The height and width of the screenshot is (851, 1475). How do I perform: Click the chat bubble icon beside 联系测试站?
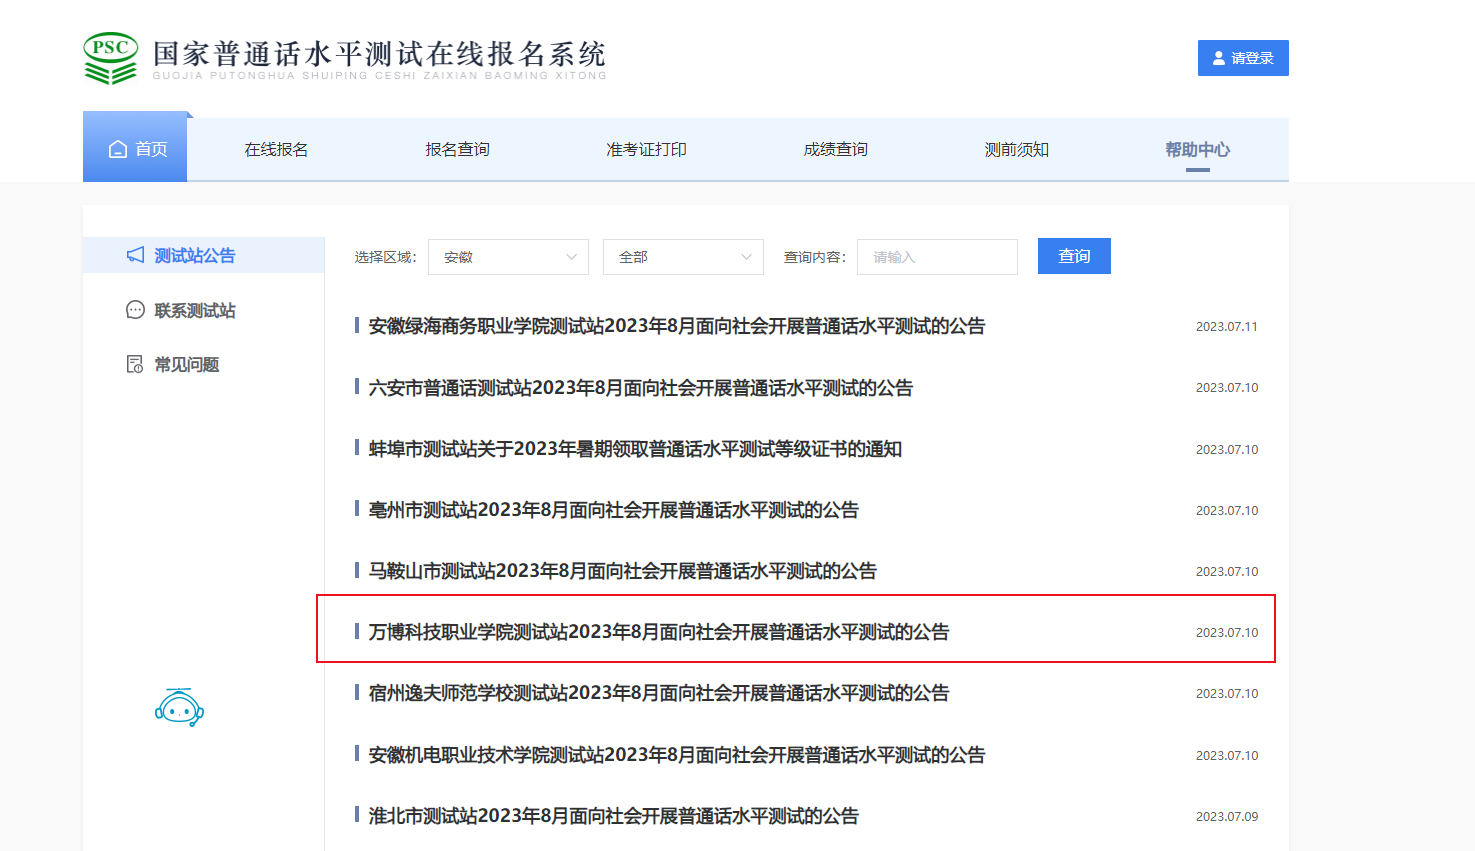click(x=135, y=310)
